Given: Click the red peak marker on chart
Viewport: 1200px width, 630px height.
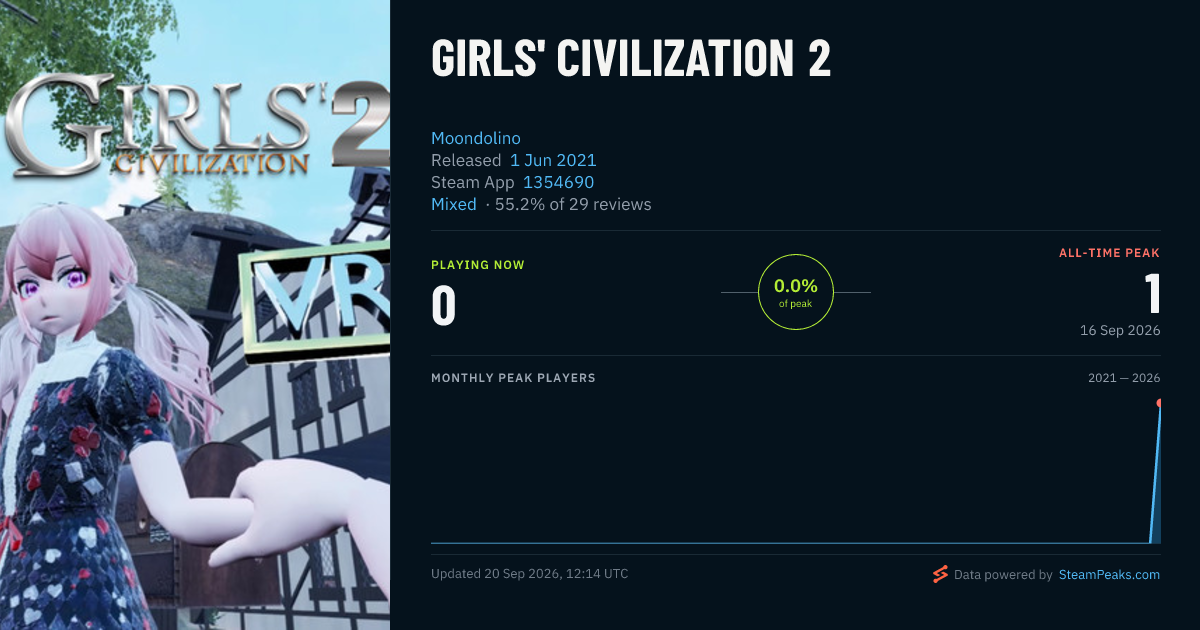Looking at the screenshot, I should coord(1160,403).
